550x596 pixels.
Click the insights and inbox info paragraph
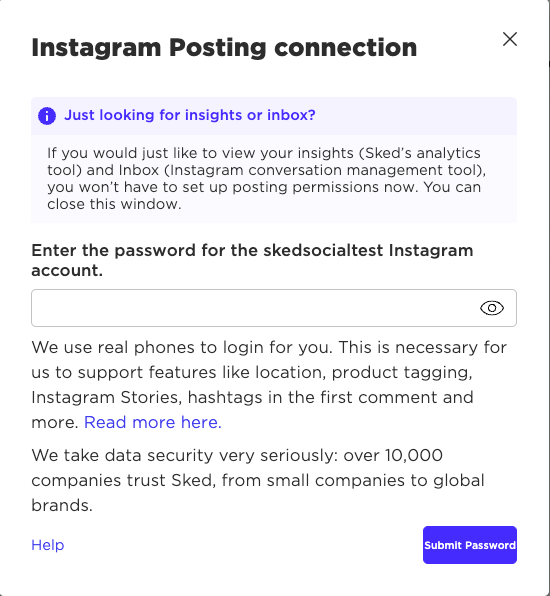(x=266, y=179)
